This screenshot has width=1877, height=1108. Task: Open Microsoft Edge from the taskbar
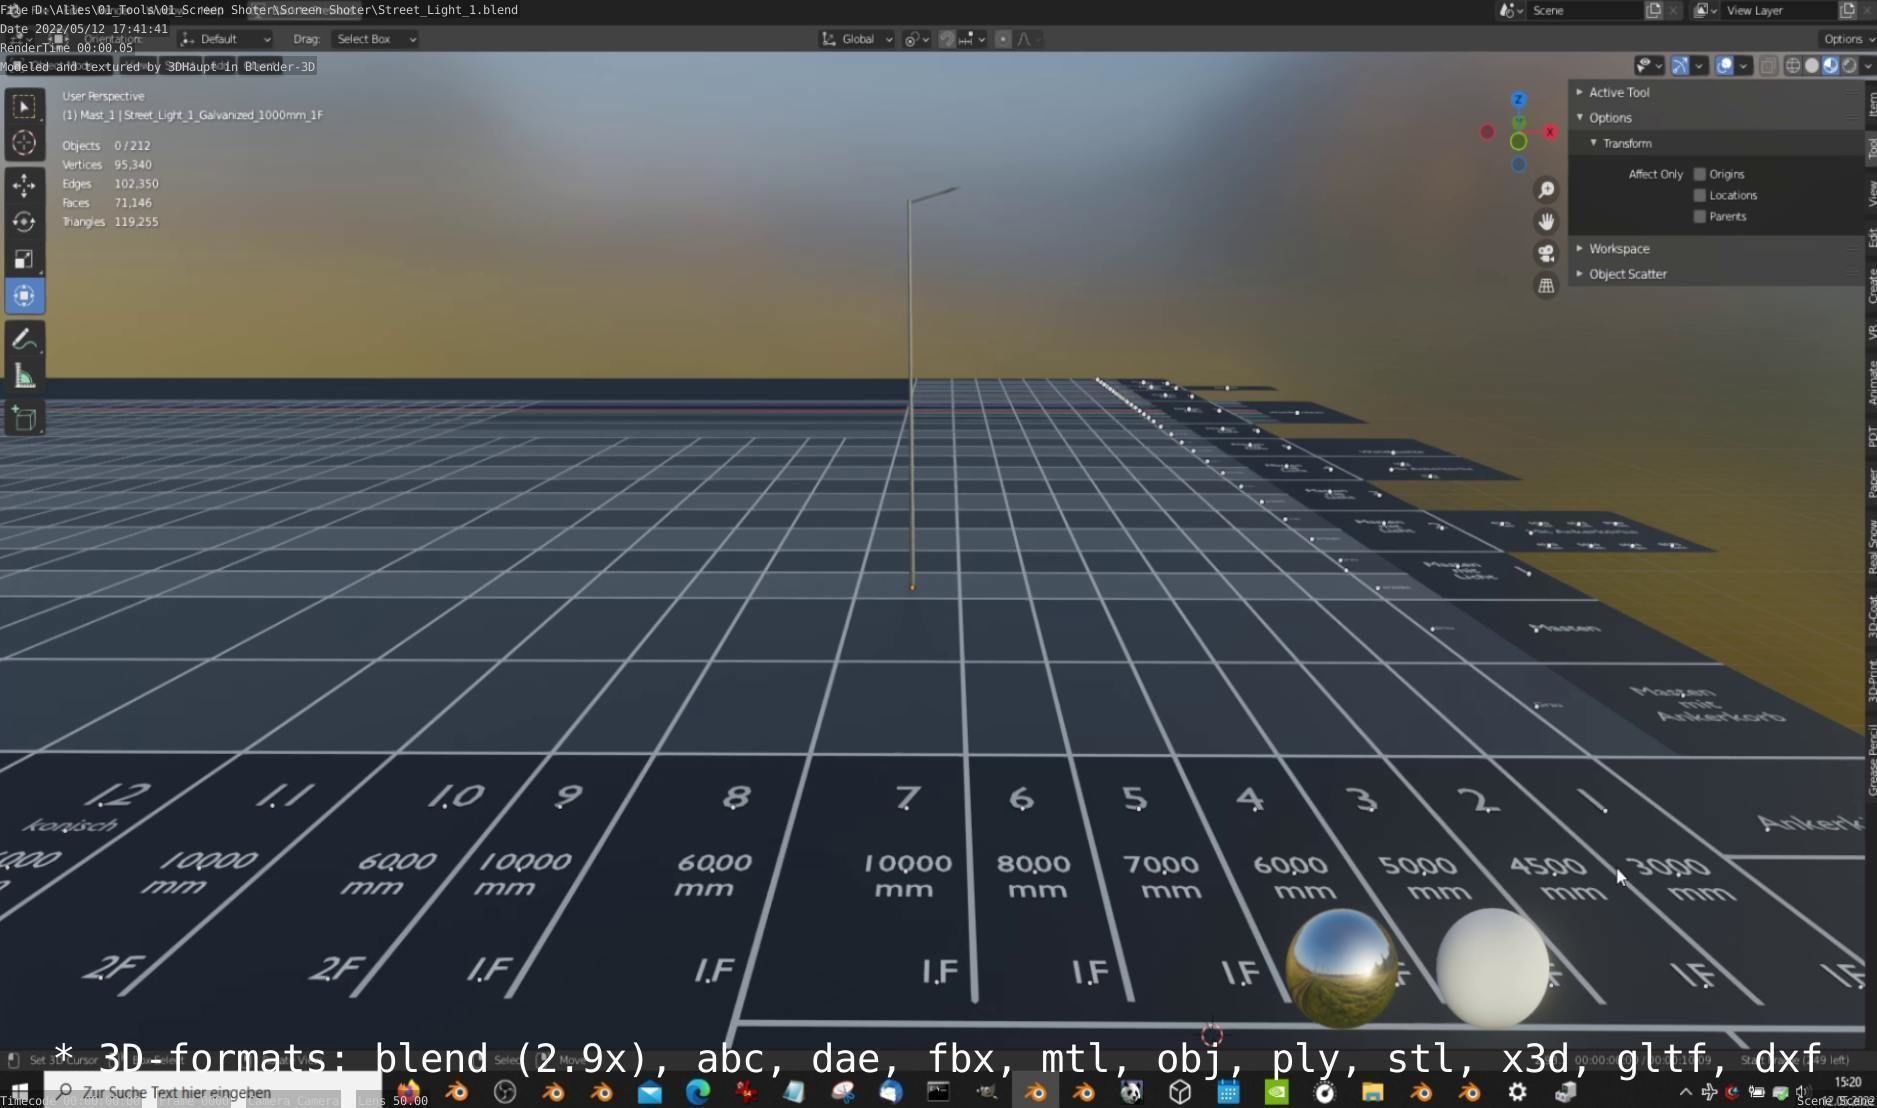coord(698,1092)
